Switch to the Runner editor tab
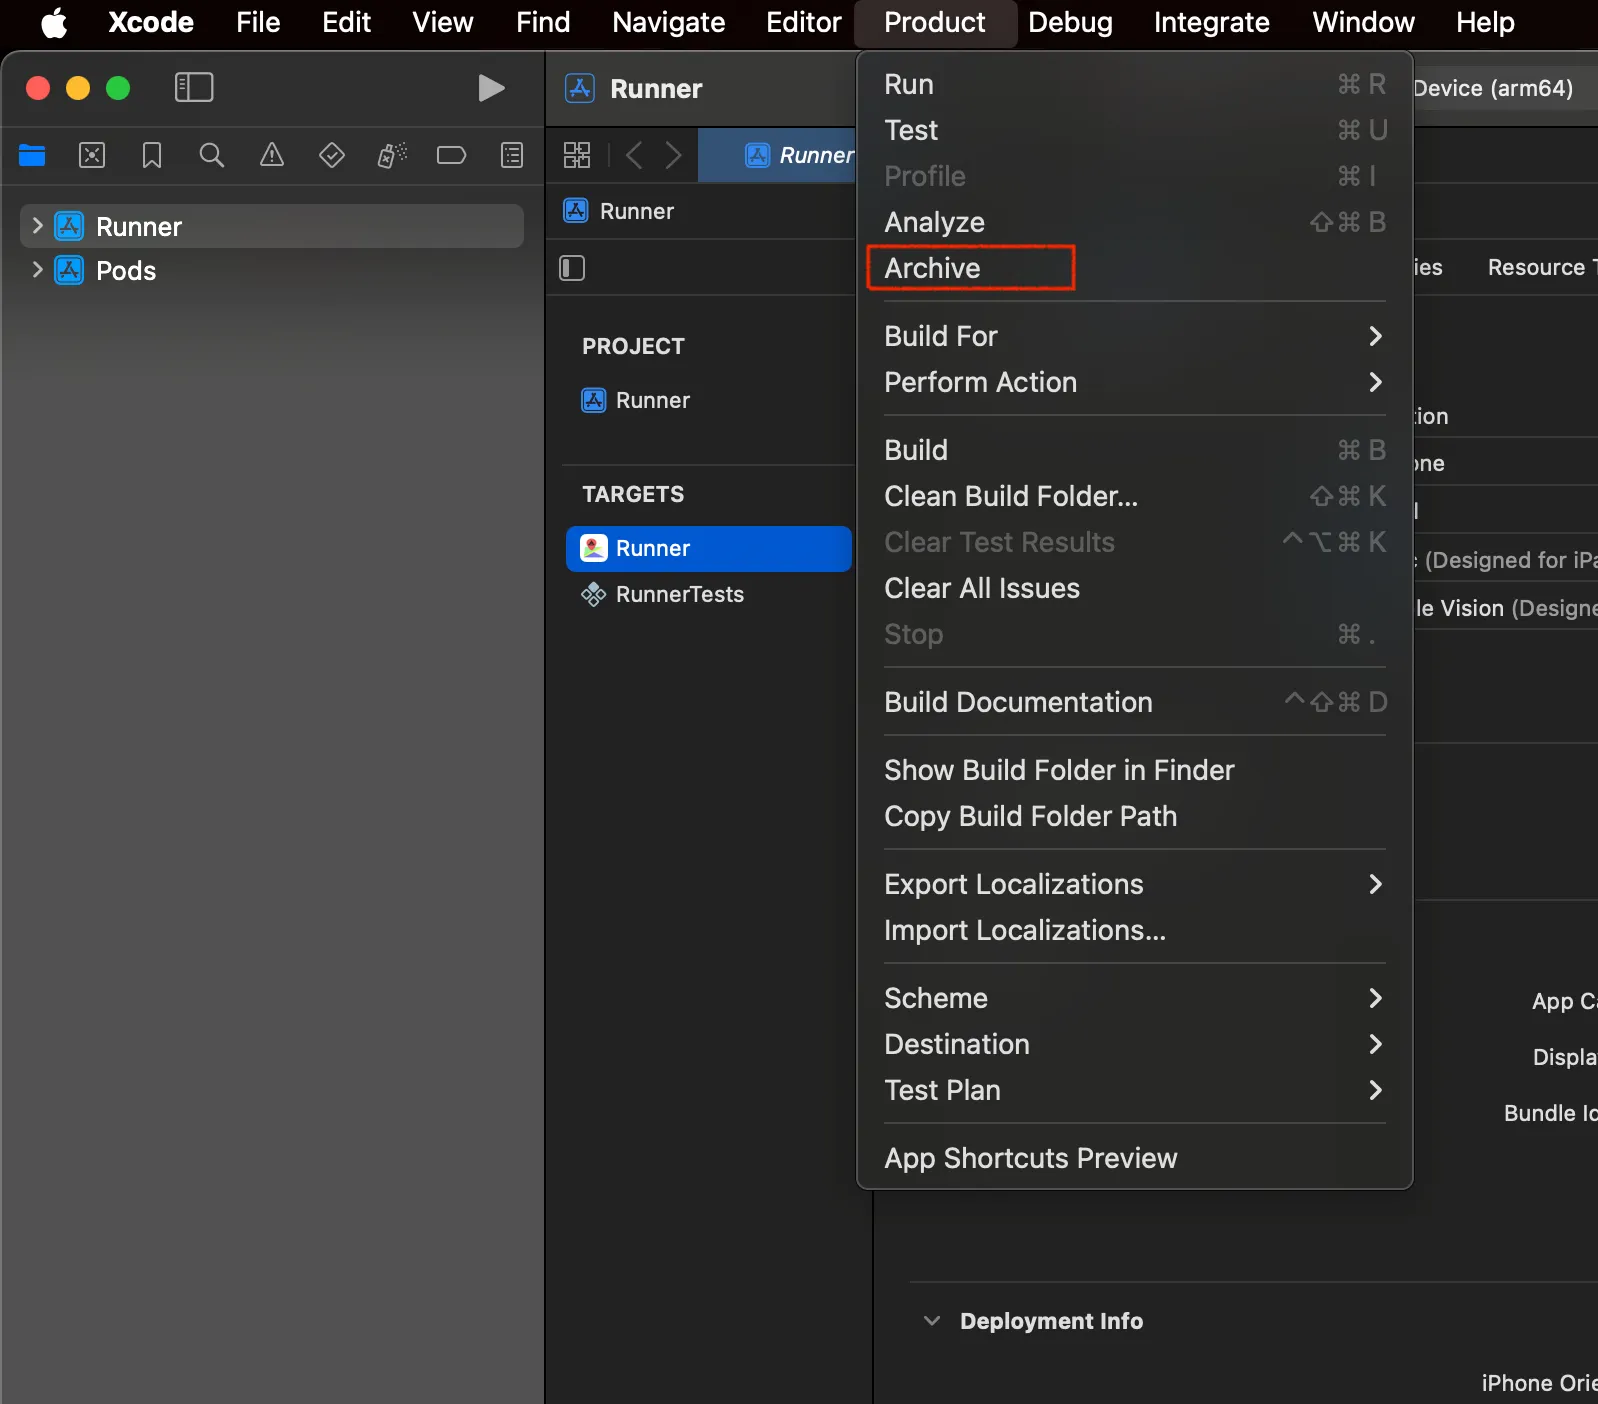Screen dimensions: 1598x1404 (x=778, y=155)
